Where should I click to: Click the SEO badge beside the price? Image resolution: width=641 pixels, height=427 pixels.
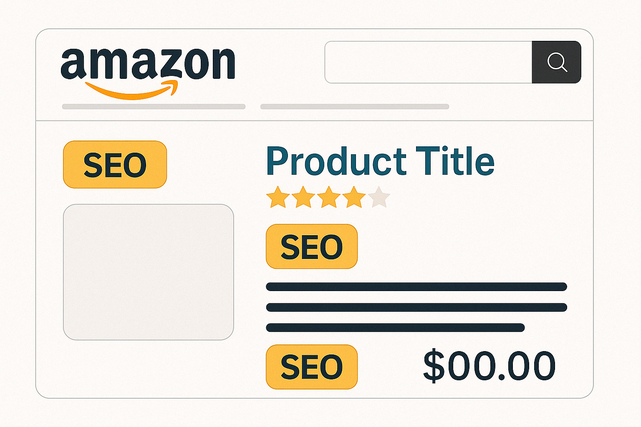(311, 367)
